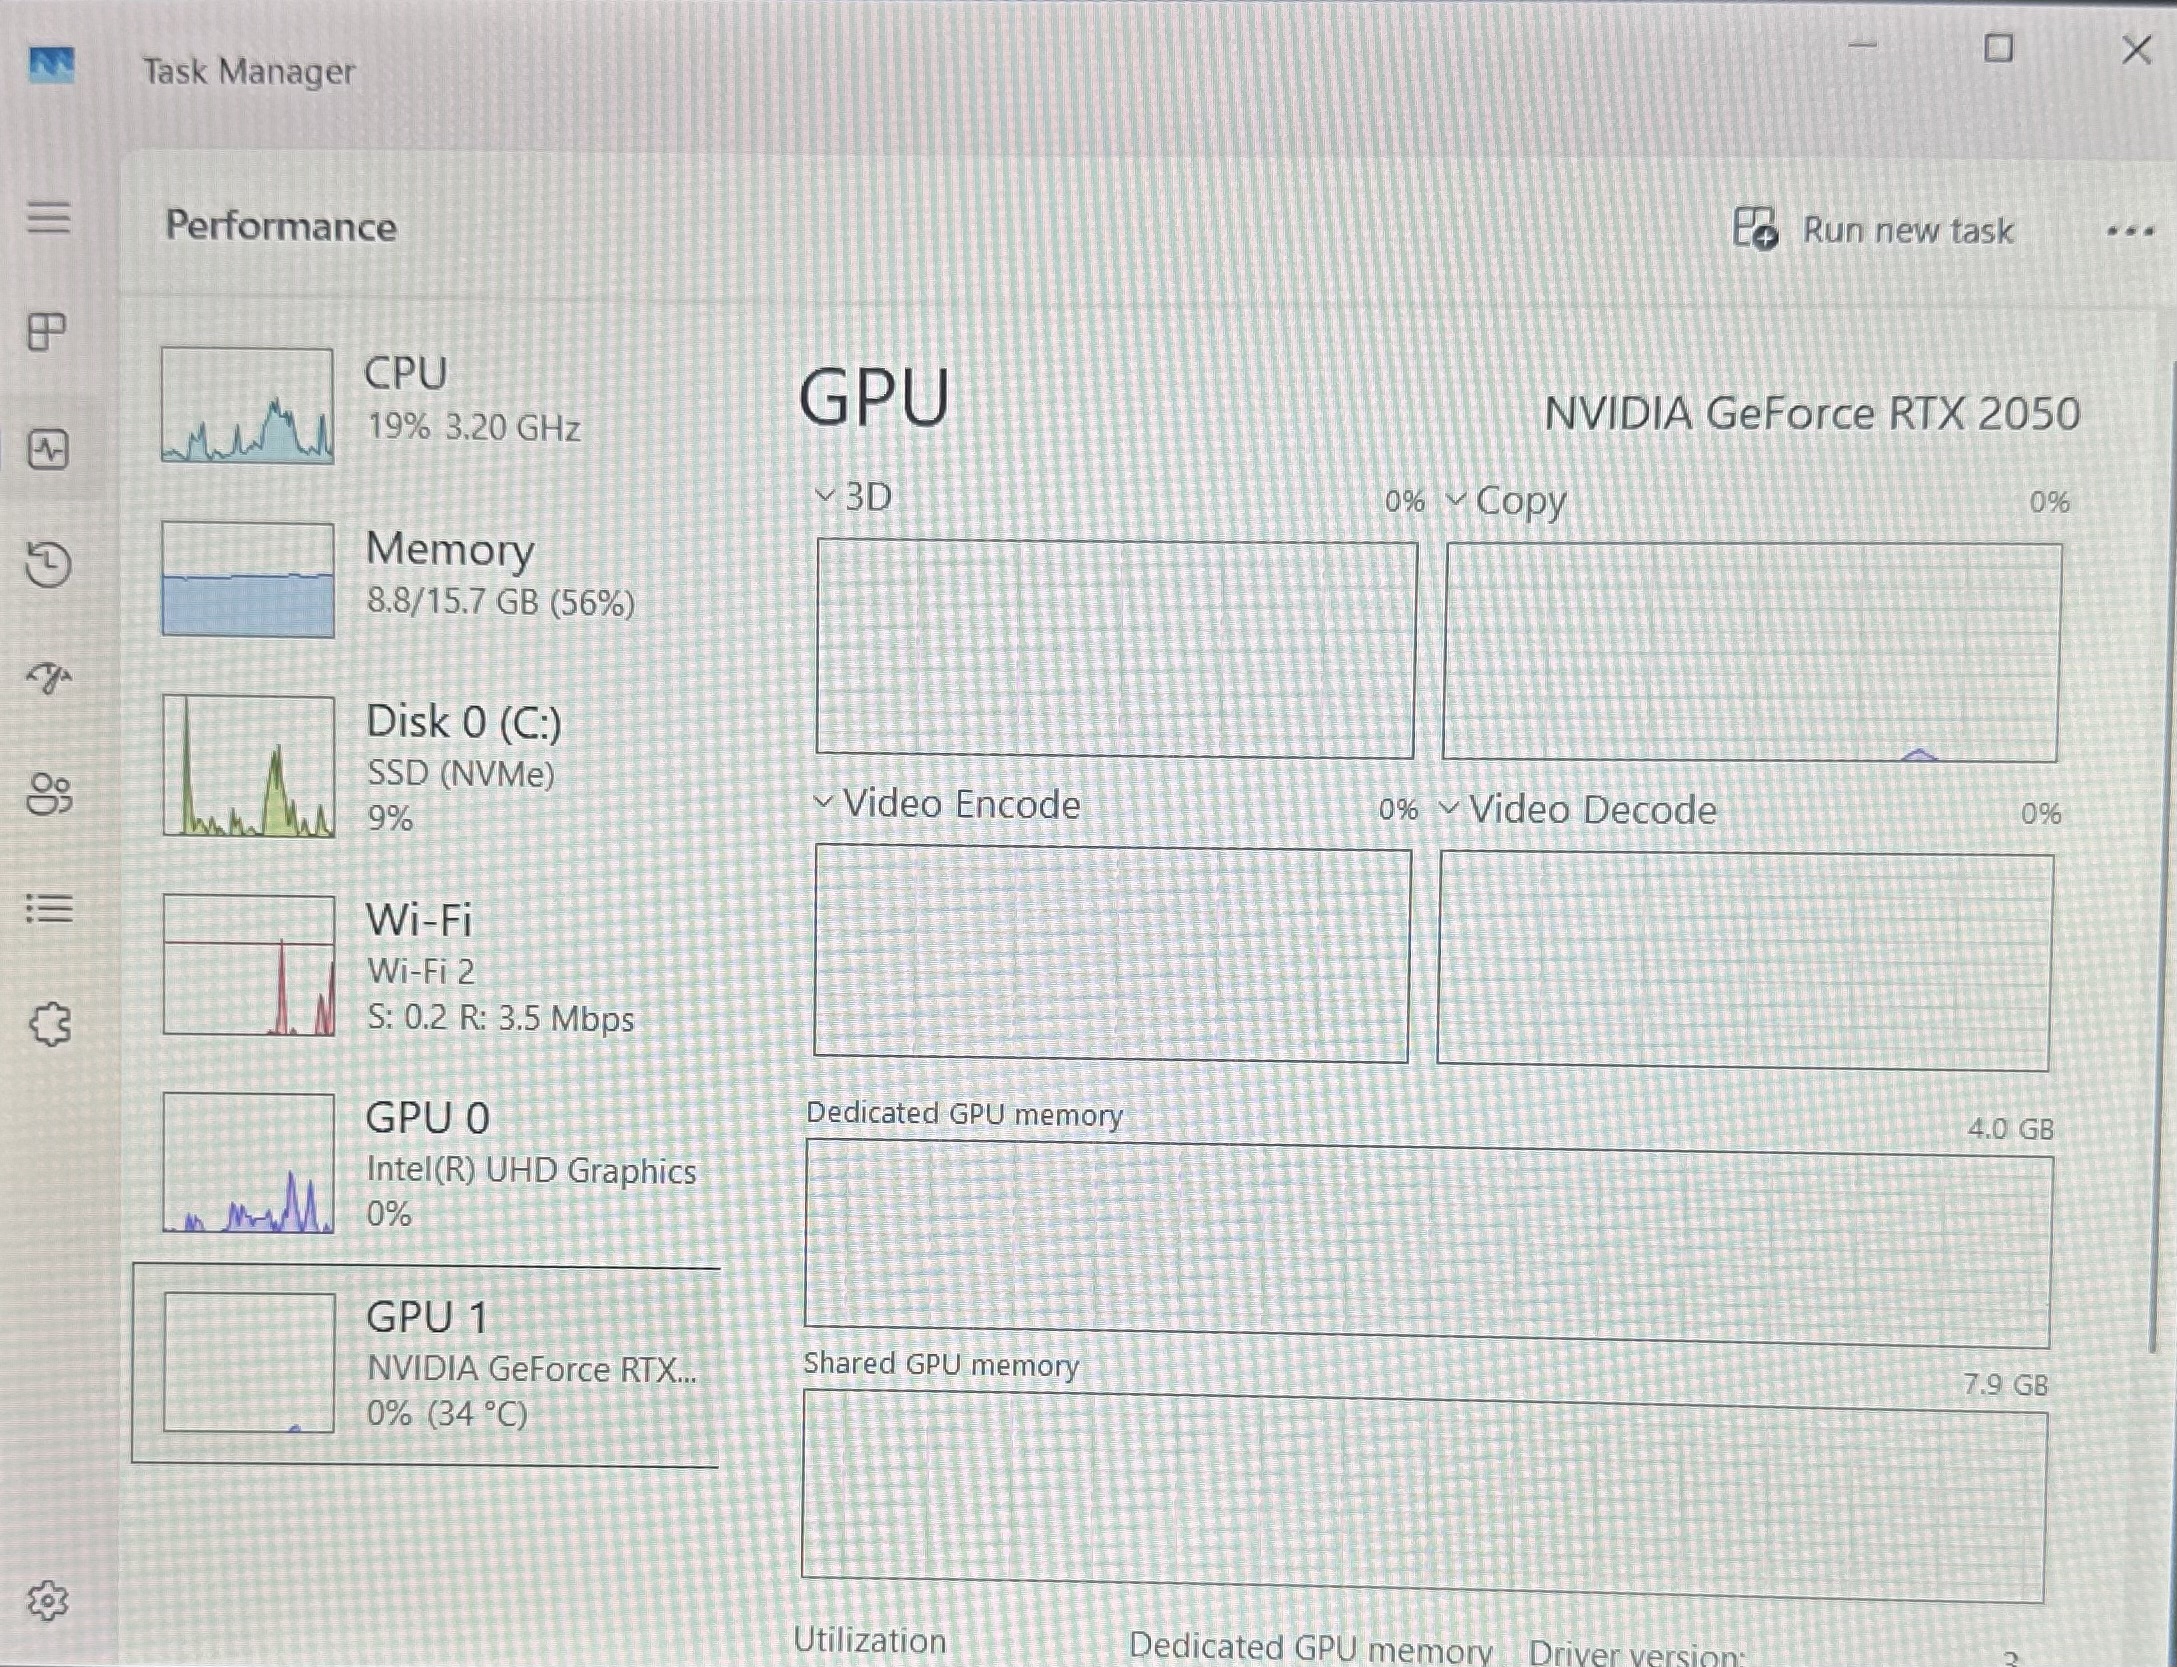The width and height of the screenshot is (2177, 1667).
Task: Open the navigation hamburger menu
Action: pyautogui.click(x=48, y=216)
